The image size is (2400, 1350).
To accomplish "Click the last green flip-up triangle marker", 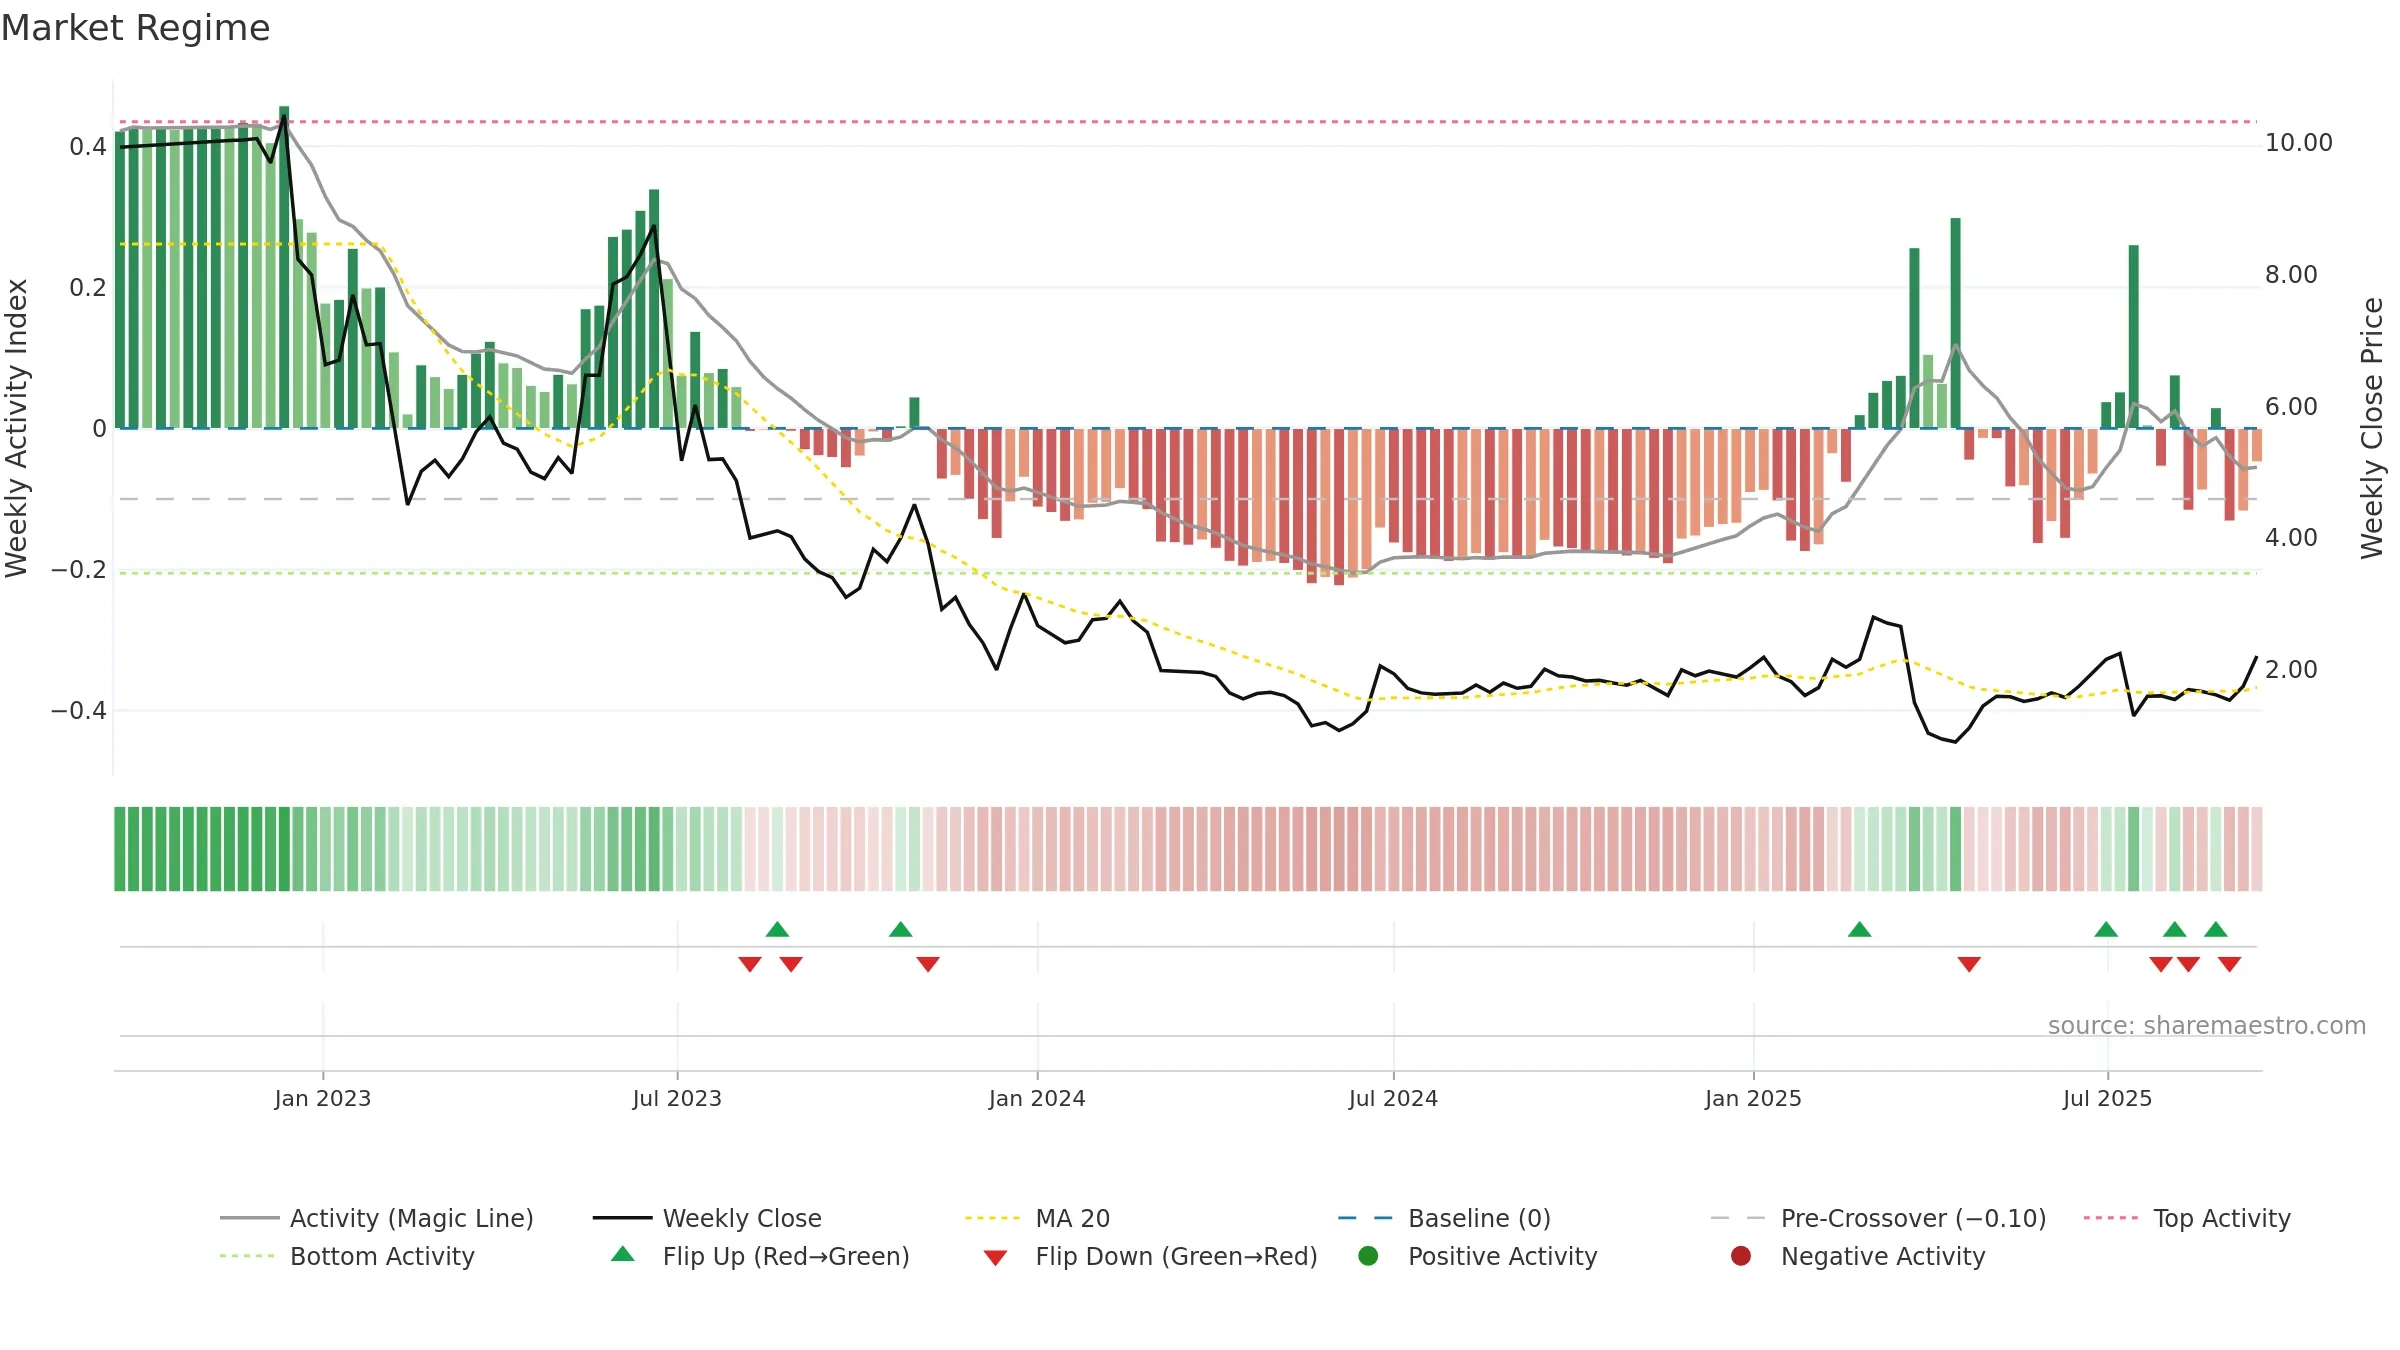I will pos(2216,930).
